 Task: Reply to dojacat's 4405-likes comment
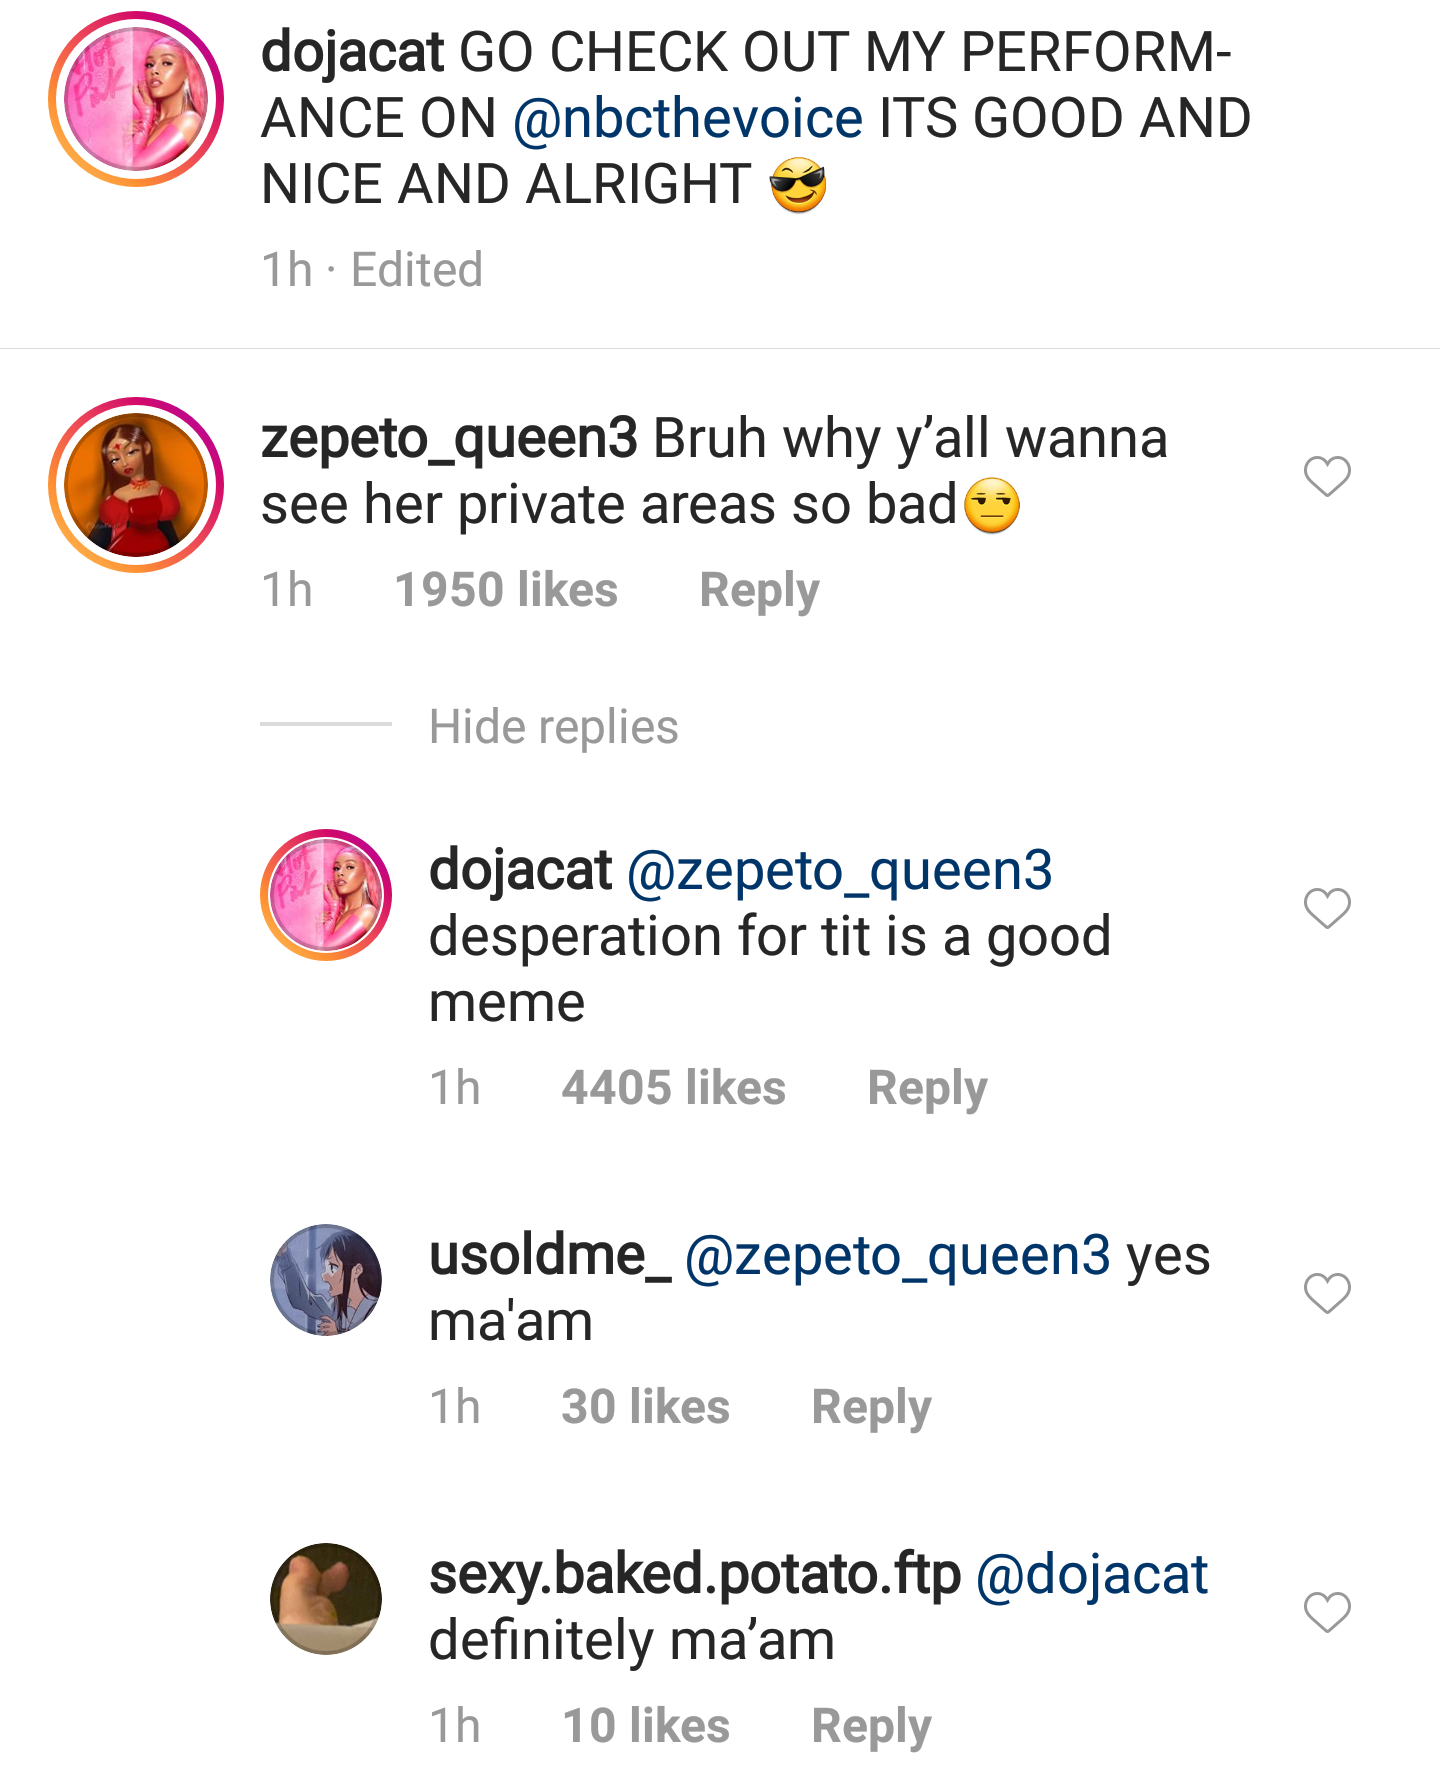[x=927, y=1088]
